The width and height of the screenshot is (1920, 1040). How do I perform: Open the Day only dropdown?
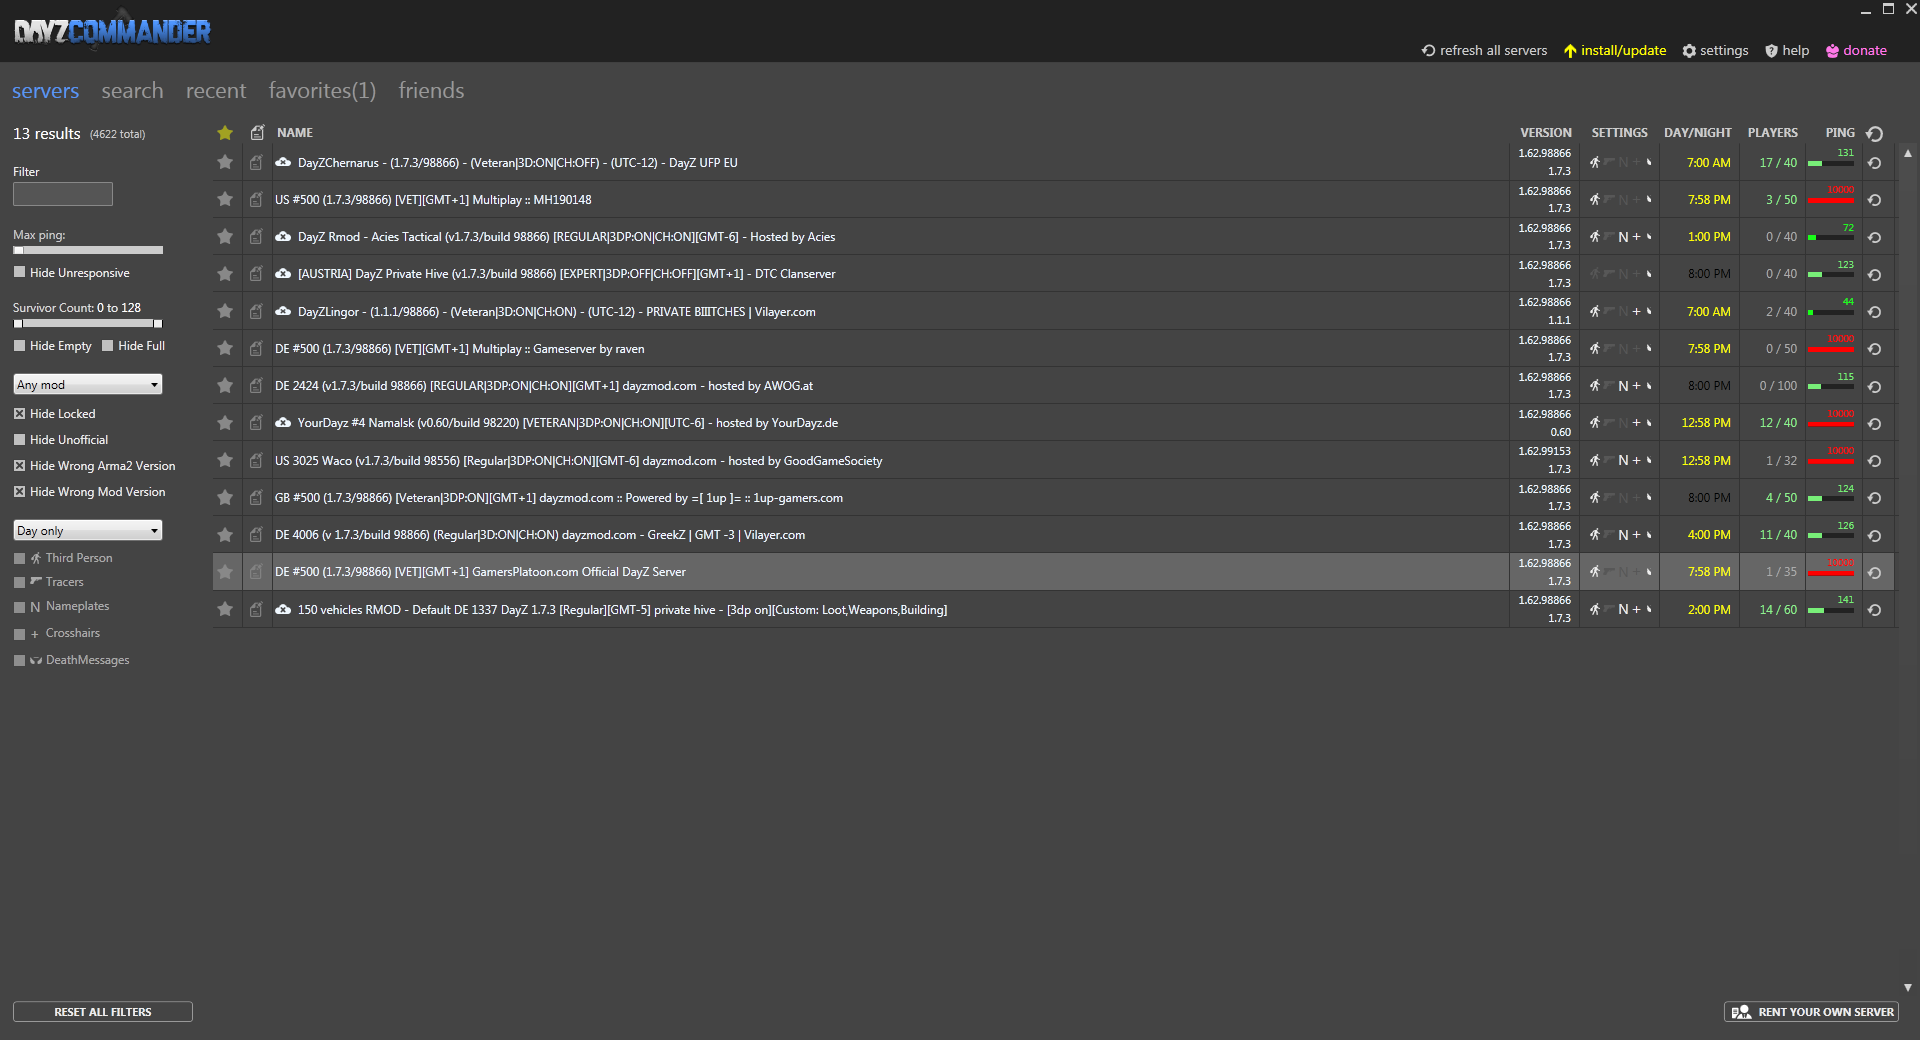pyautogui.click(x=88, y=530)
